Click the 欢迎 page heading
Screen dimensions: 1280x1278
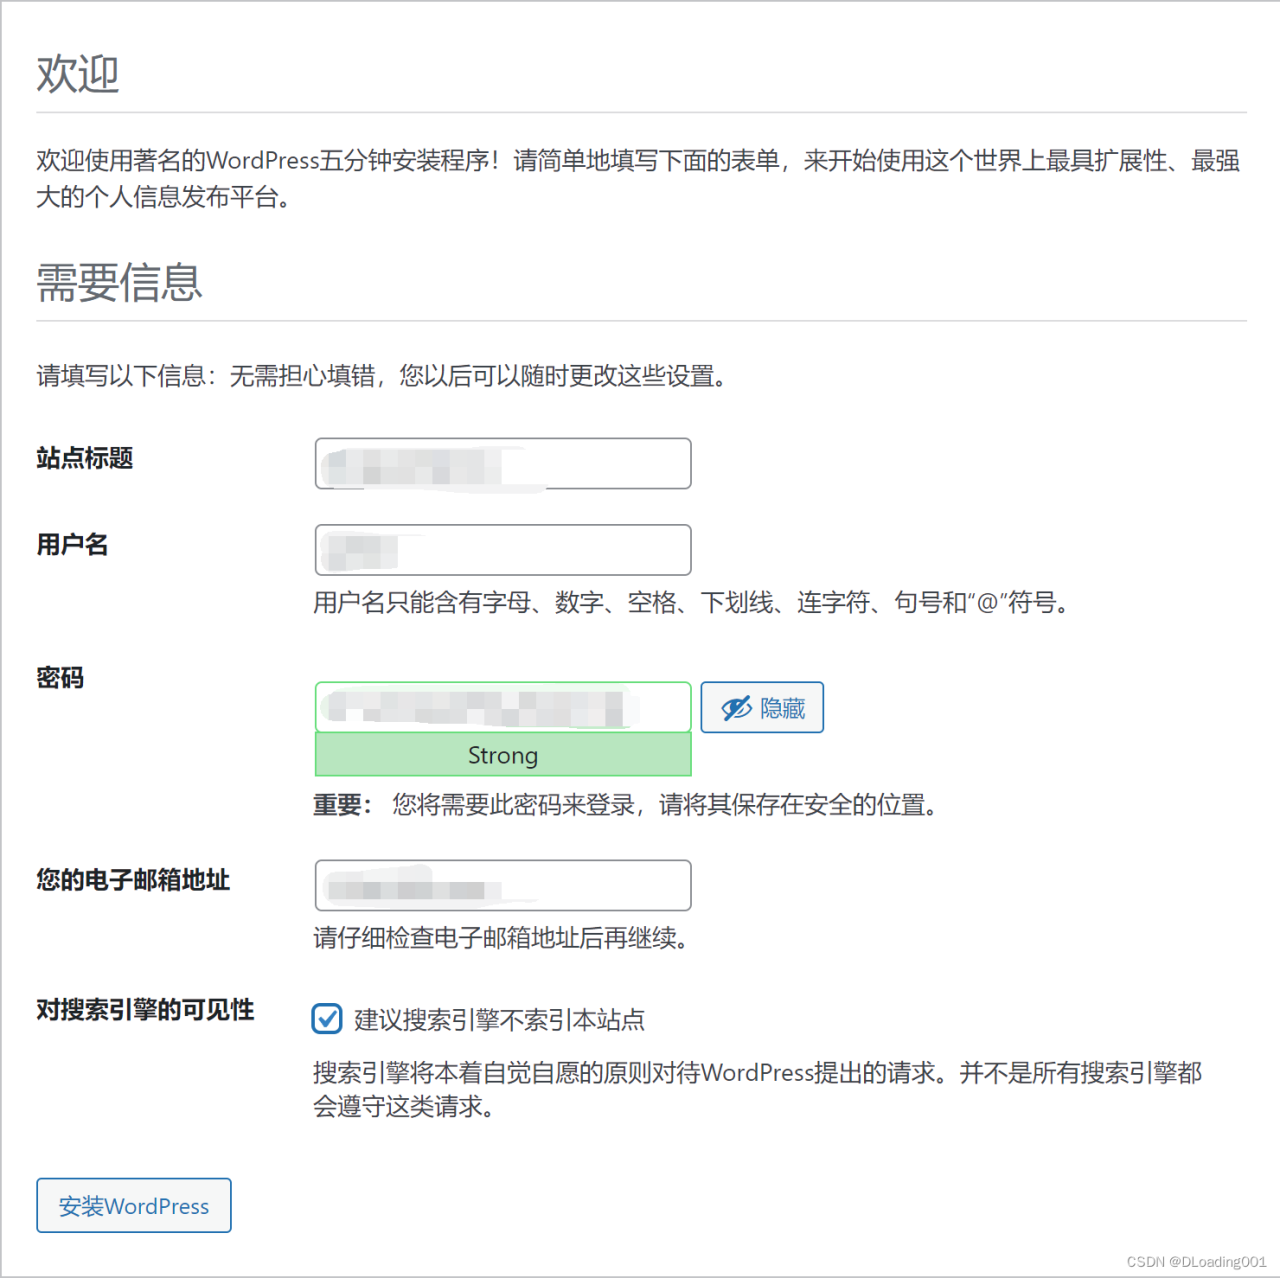[x=77, y=72]
